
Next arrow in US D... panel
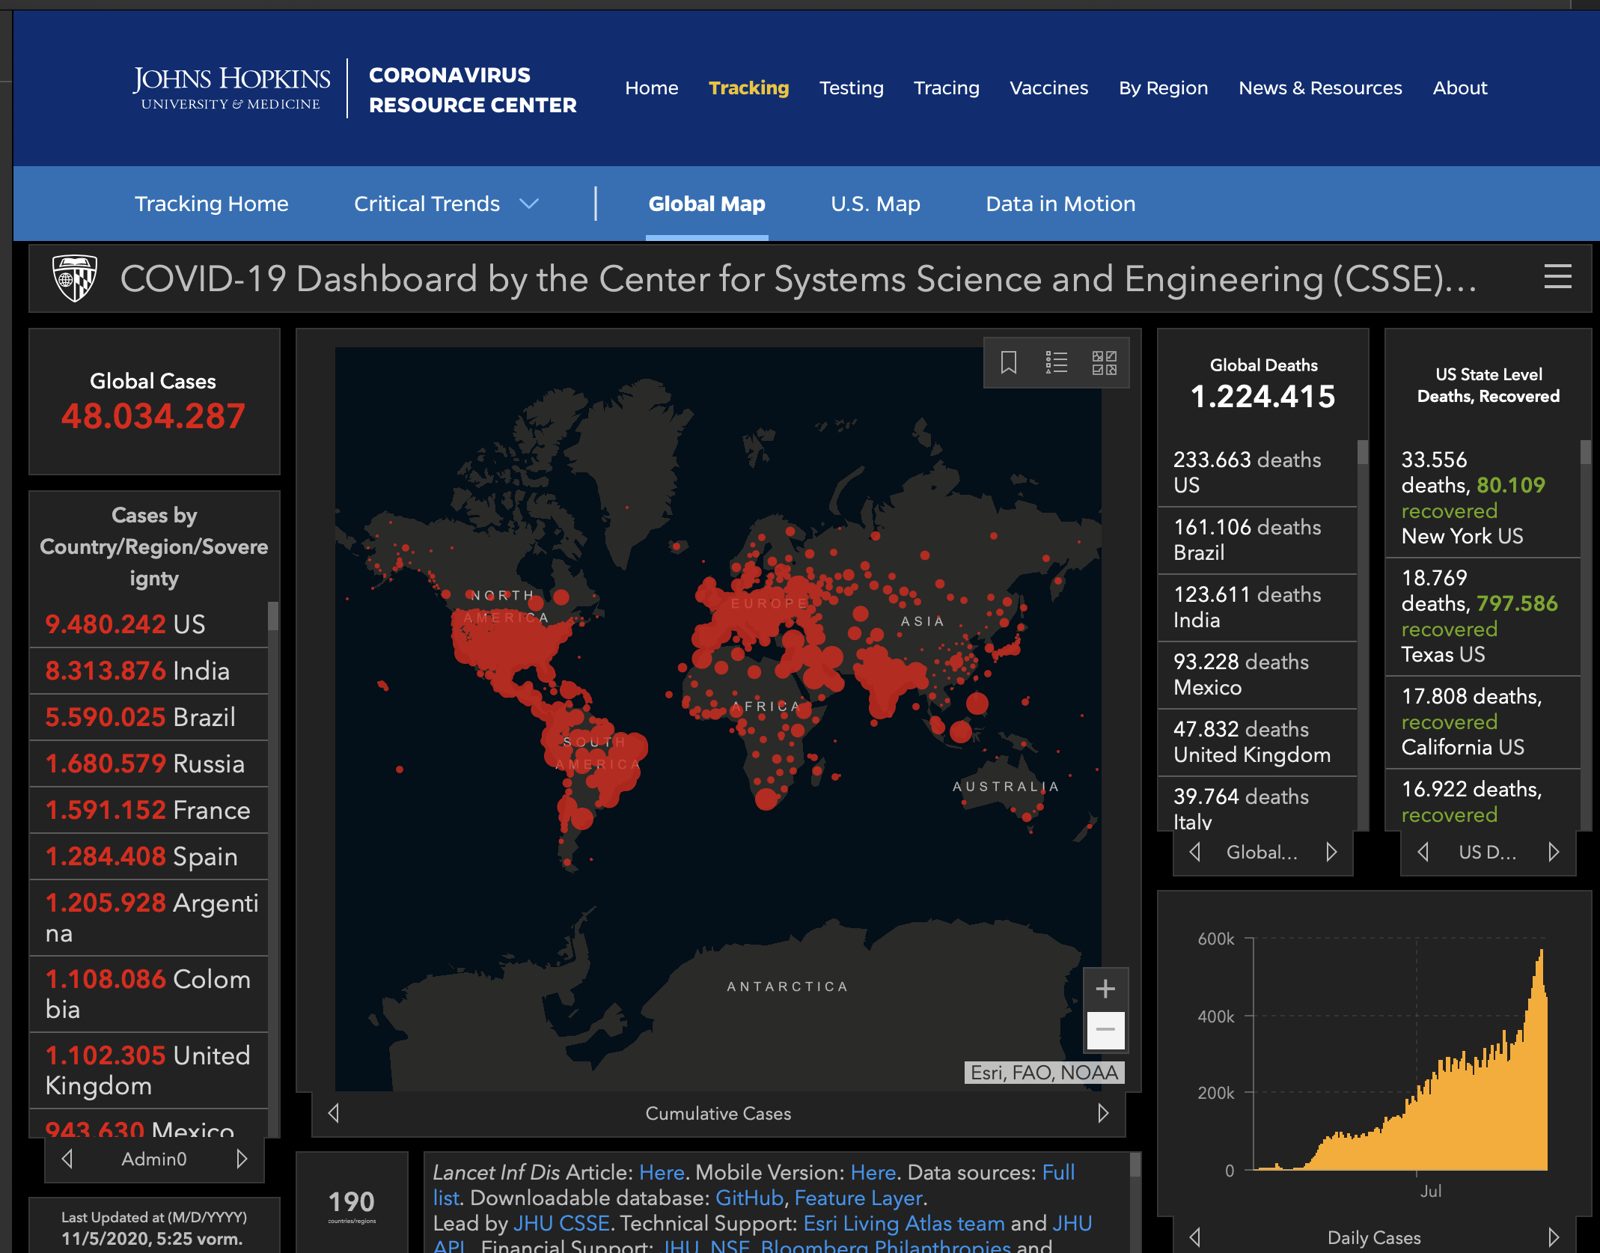pos(1553,852)
